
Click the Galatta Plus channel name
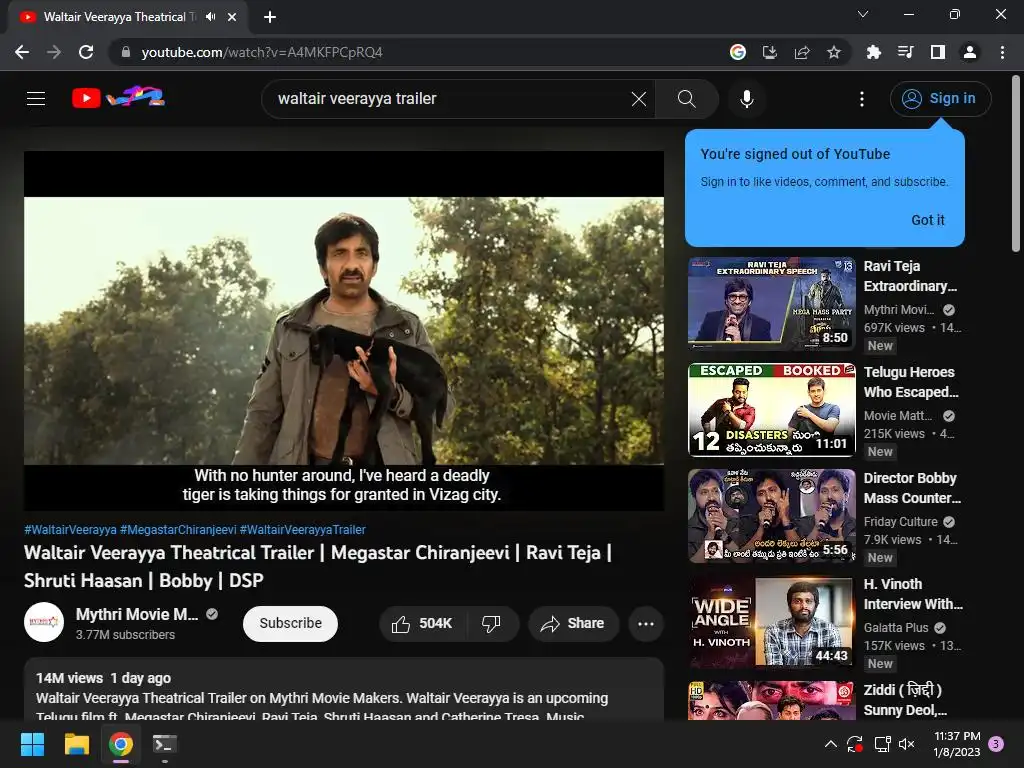tap(896, 628)
